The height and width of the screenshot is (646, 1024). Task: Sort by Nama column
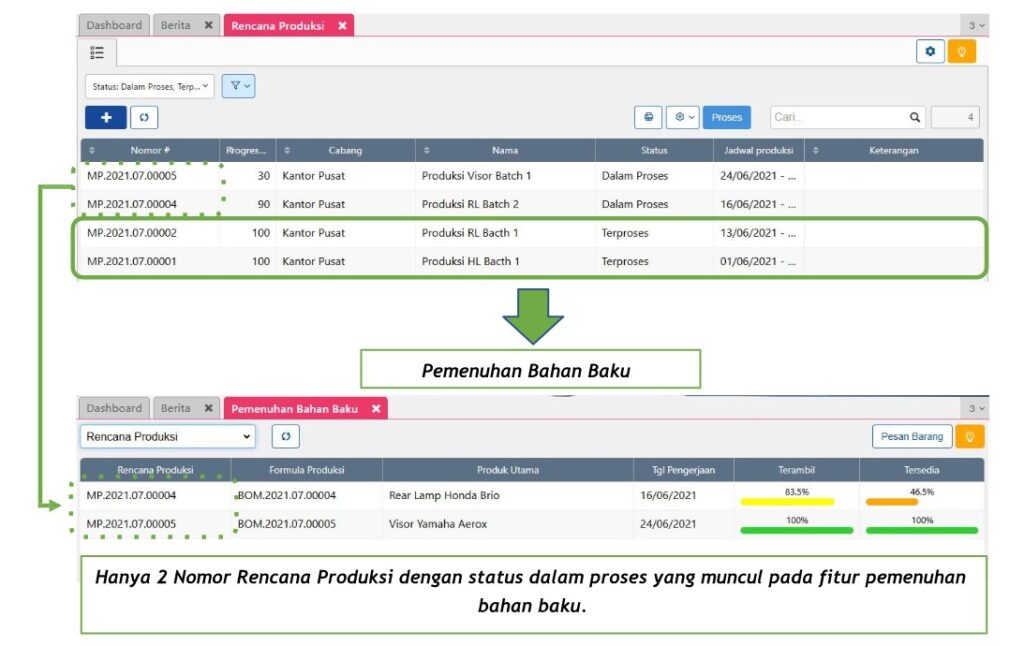pos(505,150)
